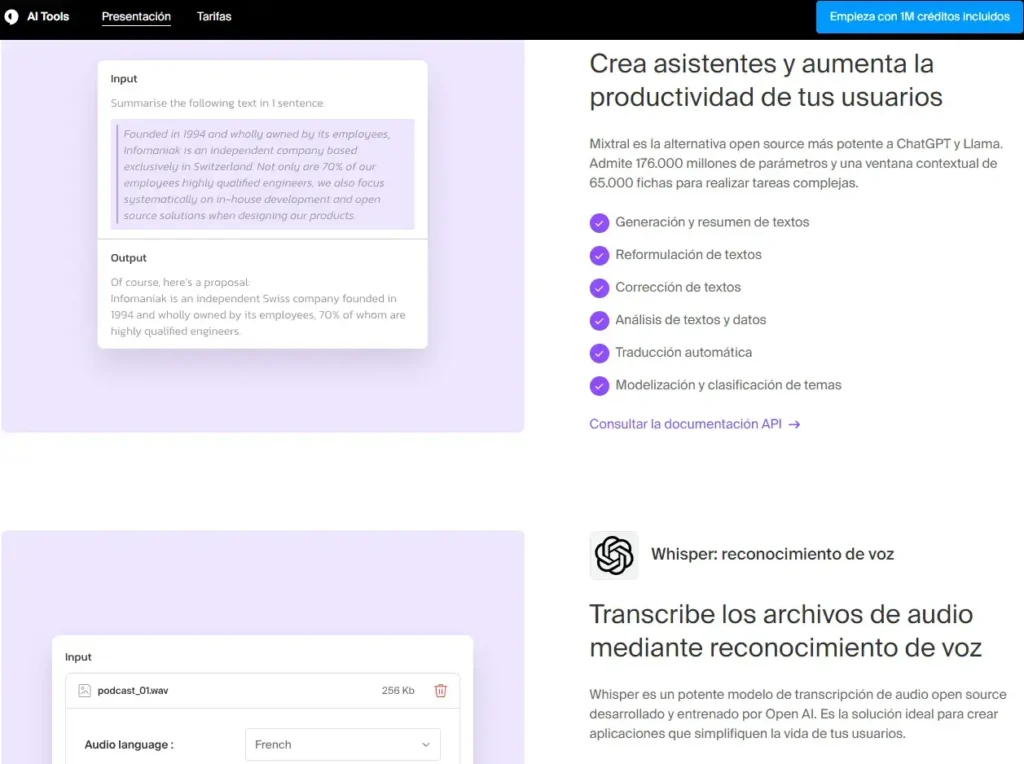Screen dimensions: 1024x764
Task: Switch to the Presentación tab
Action: (x=136, y=16)
